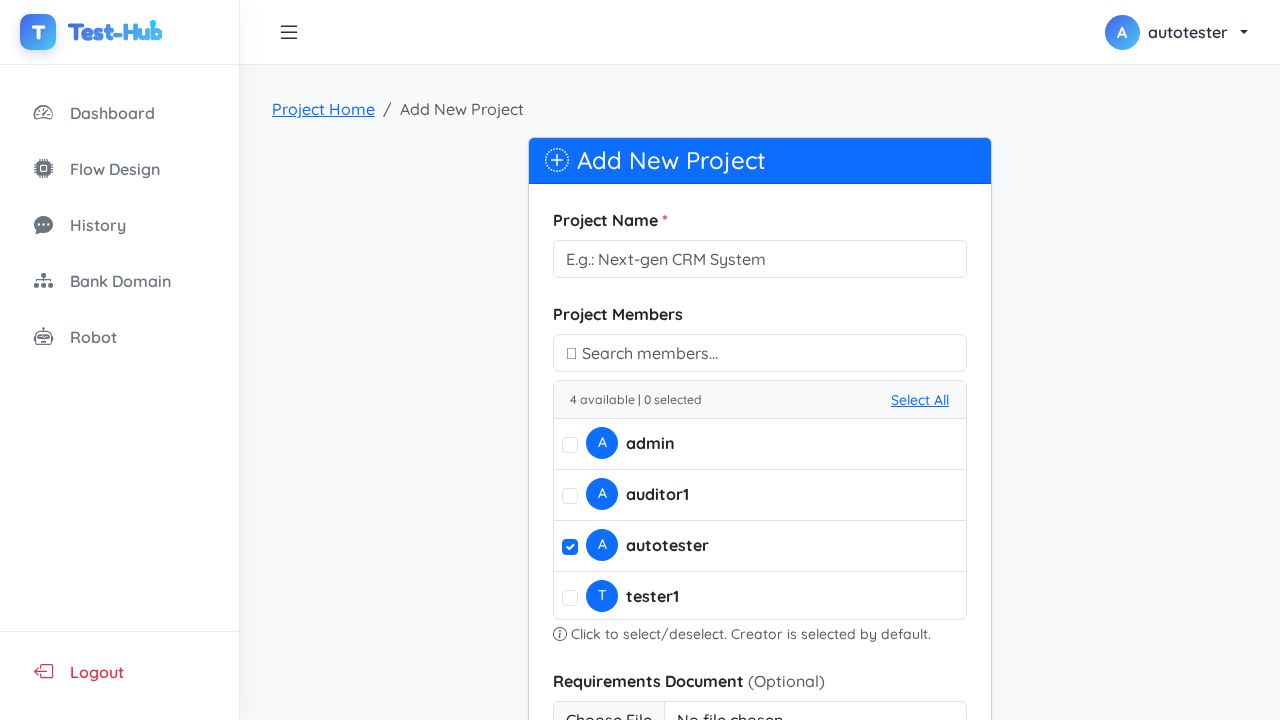This screenshot has width=1280, height=720.
Task: Click the Search members input field
Action: pos(760,353)
